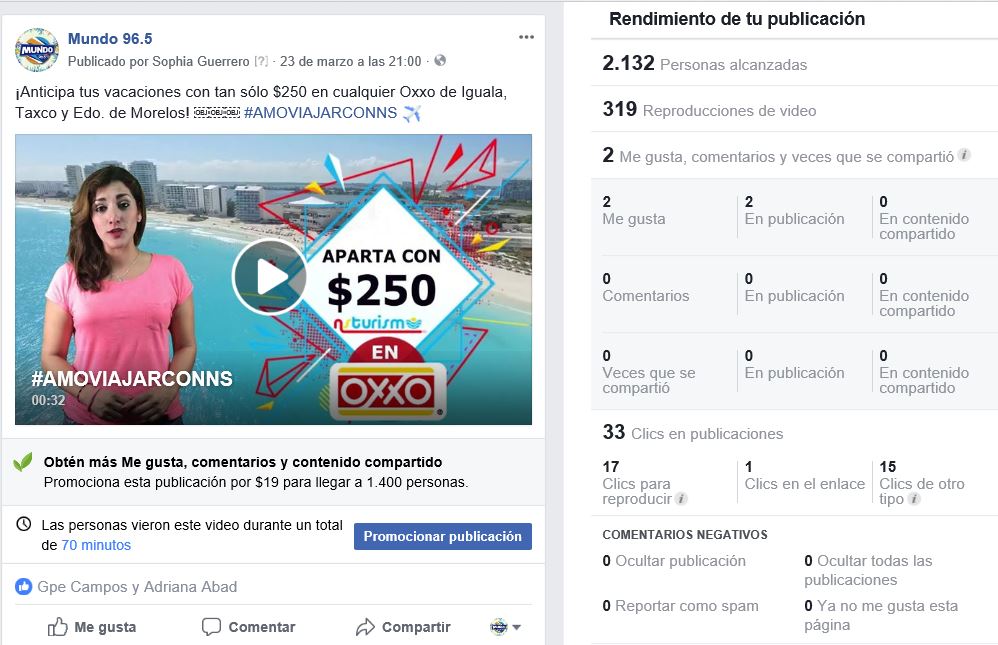This screenshot has height=645, width=998.
Task: Click the share arrow Compartir button
Action: 403,627
